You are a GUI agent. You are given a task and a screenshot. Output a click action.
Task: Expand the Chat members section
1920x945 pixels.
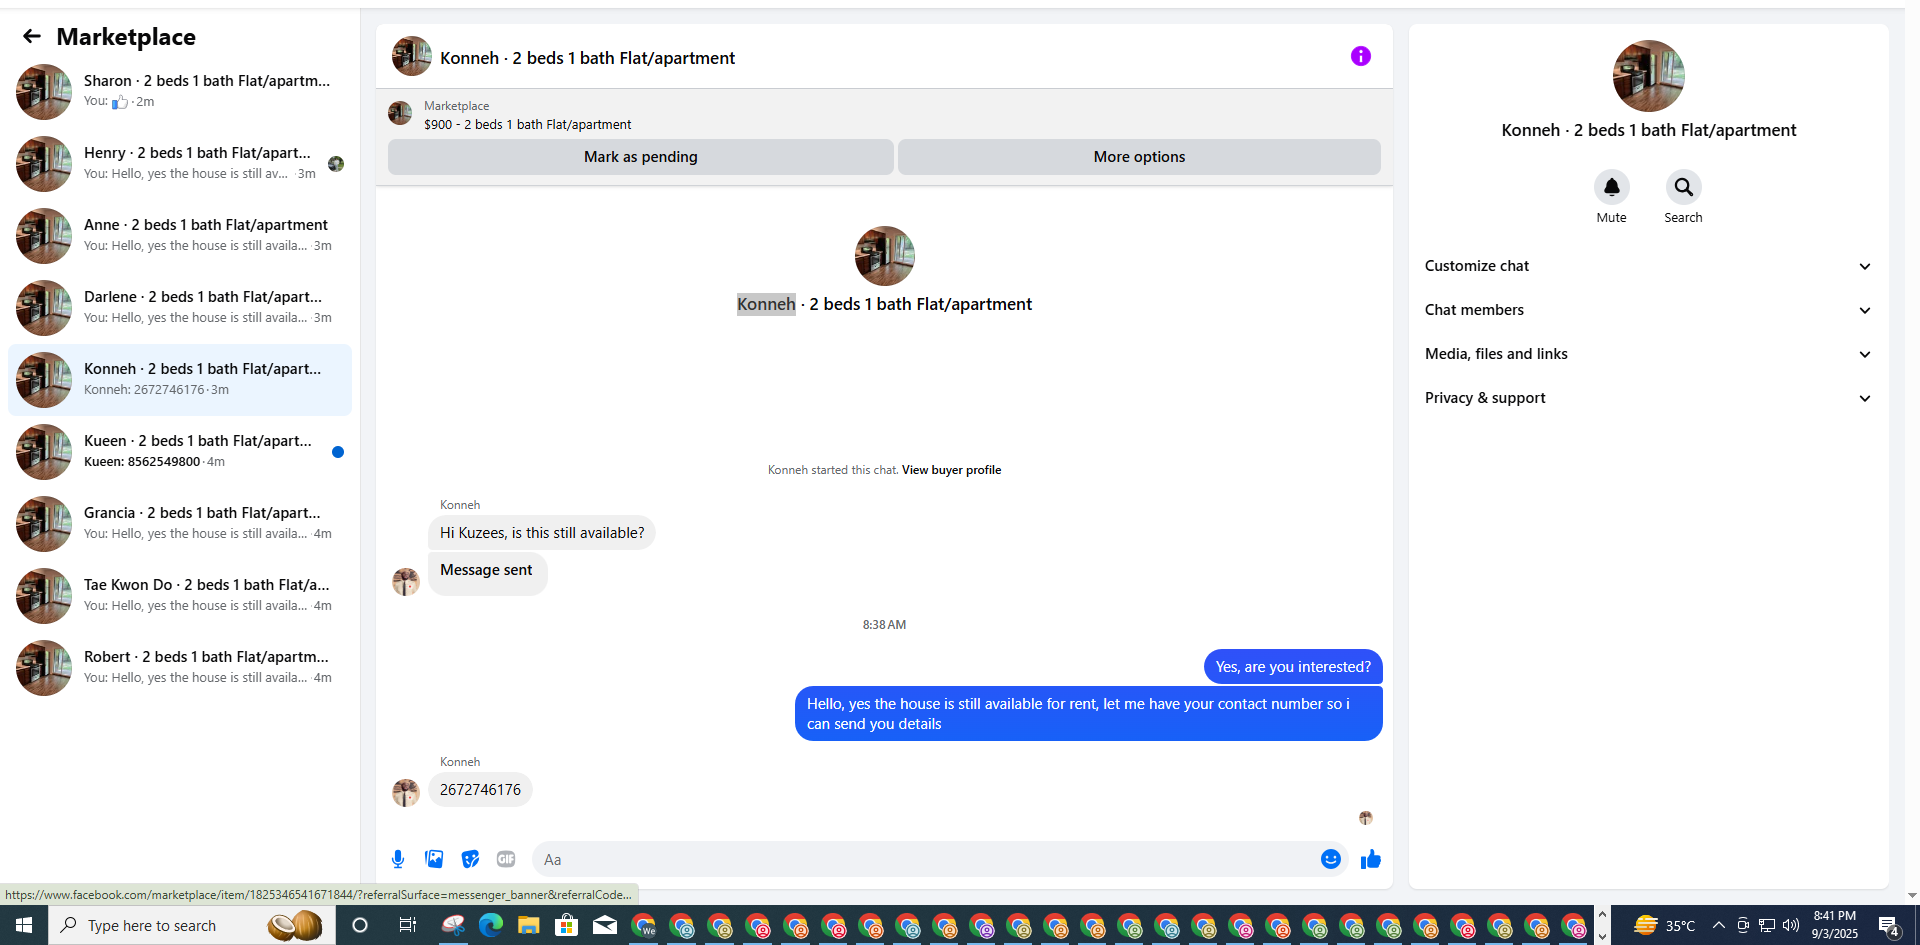1648,310
